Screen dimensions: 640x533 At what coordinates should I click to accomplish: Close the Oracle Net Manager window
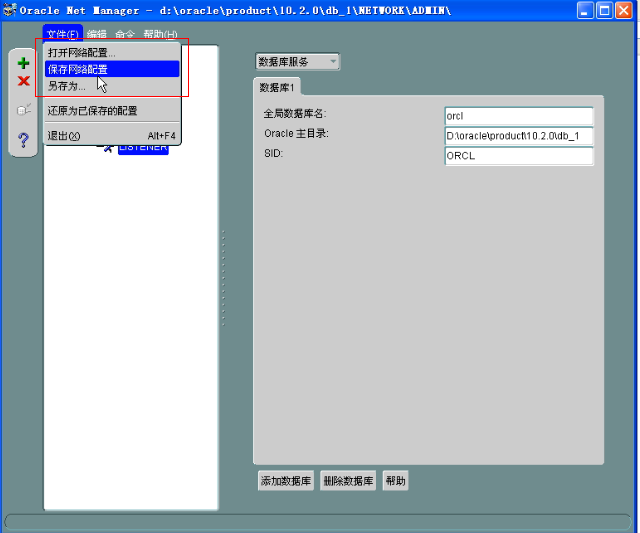(x=624, y=10)
